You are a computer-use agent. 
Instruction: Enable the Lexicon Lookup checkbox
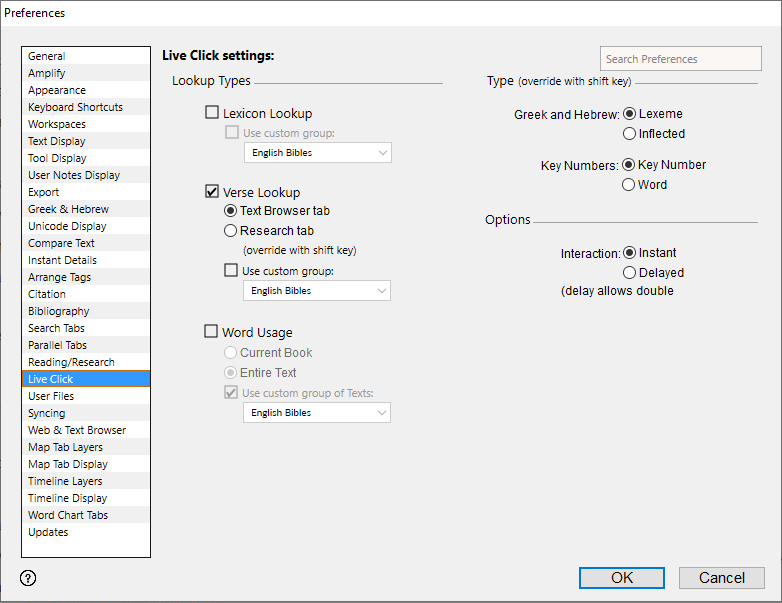point(212,113)
